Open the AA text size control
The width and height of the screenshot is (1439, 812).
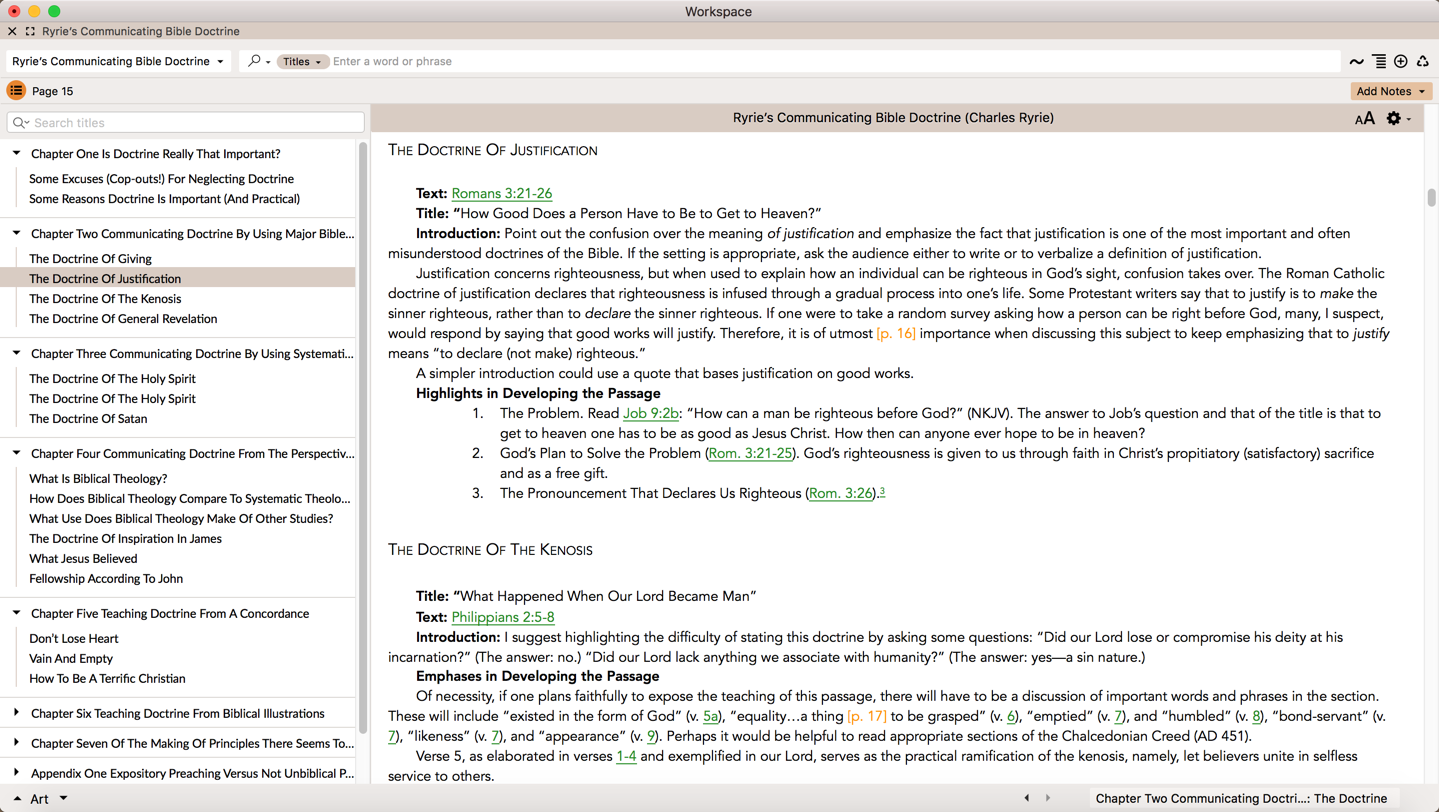click(x=1364, y=118)
